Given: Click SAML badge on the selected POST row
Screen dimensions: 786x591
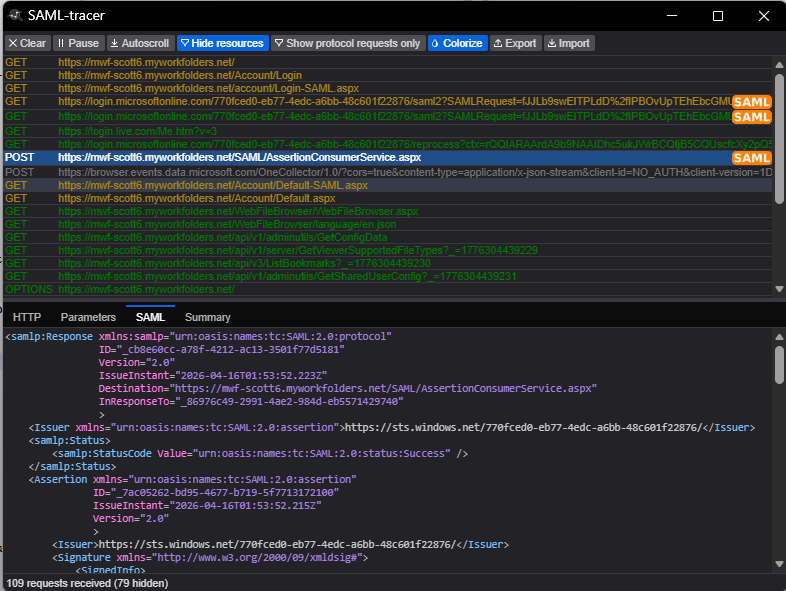Looking at the screenshot, I should (x=751, y=158).
